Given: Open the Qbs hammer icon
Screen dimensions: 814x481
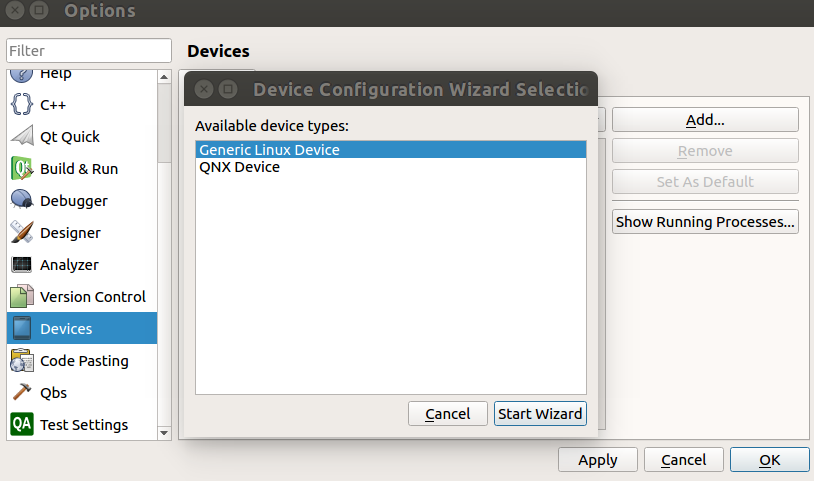Looking at the screenshot, I should click(22, 392).
